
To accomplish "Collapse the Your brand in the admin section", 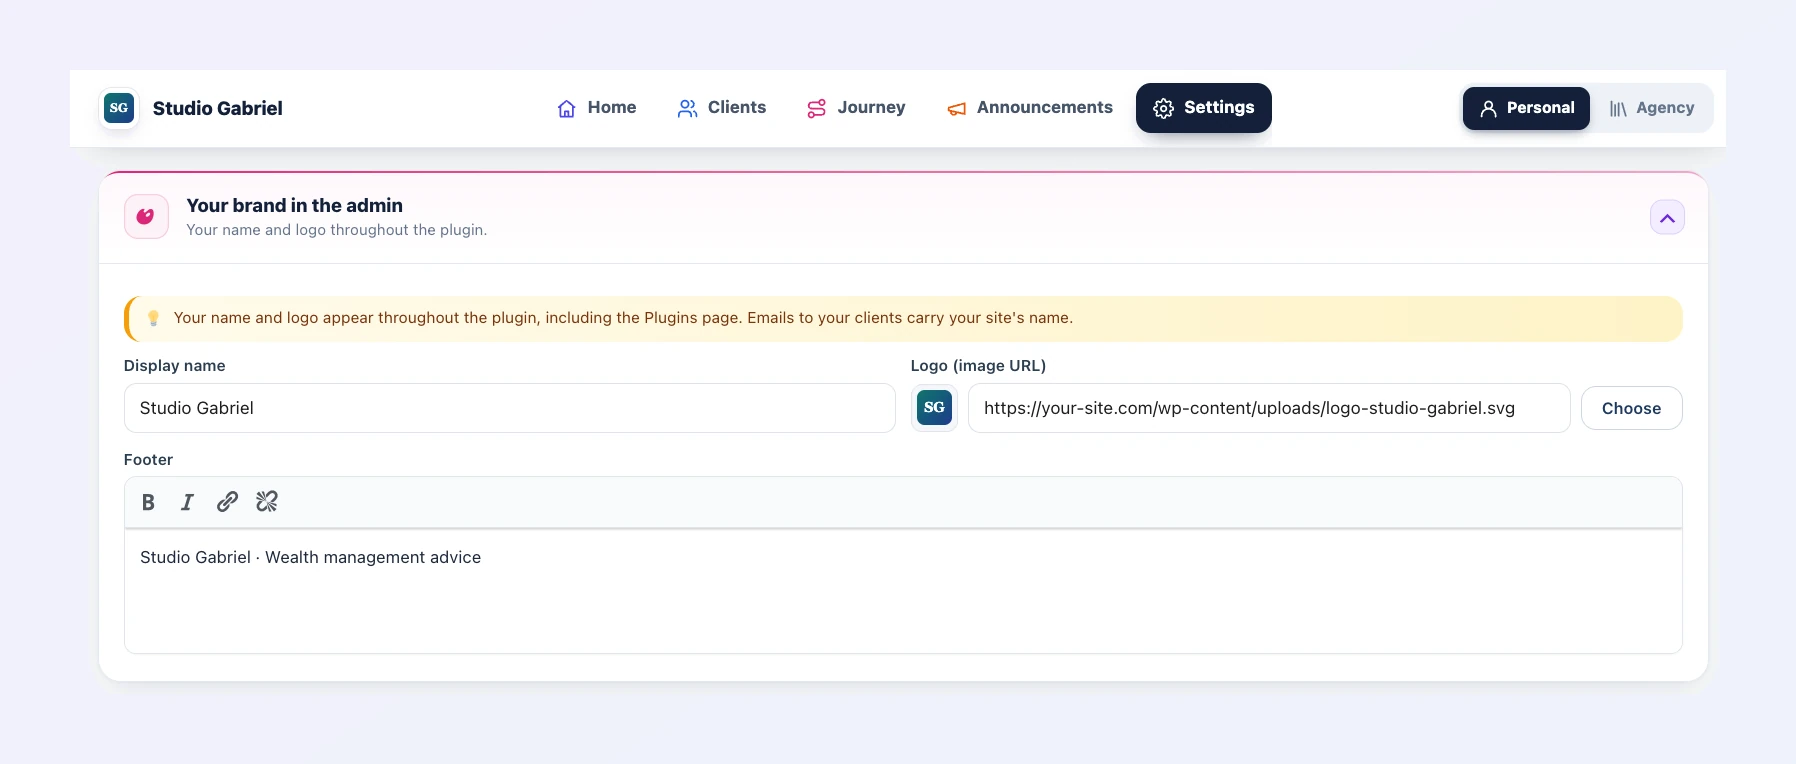I will (1667, 218).
